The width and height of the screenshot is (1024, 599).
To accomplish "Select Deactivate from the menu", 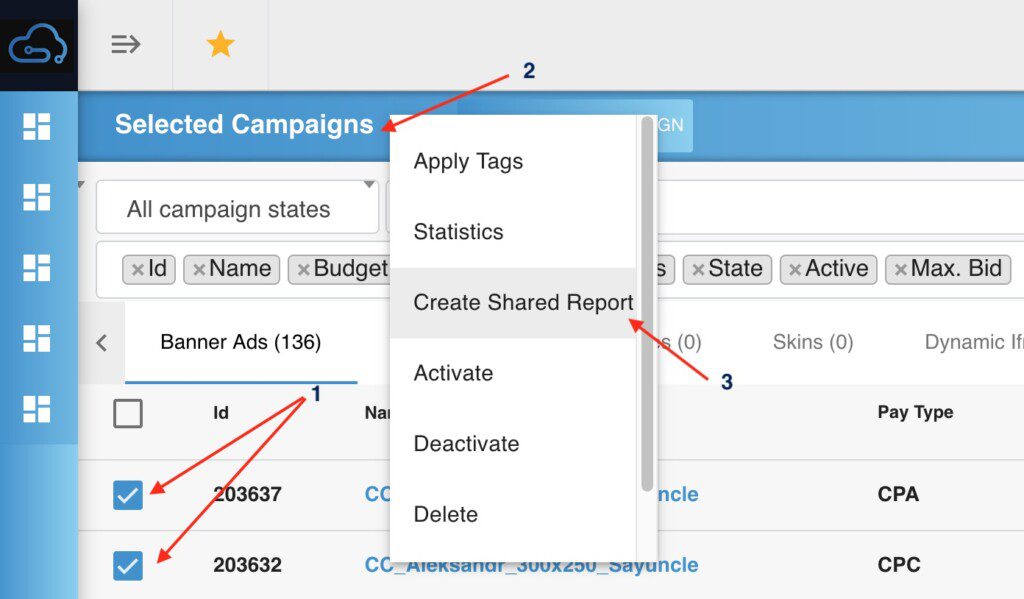I will 466,443.
